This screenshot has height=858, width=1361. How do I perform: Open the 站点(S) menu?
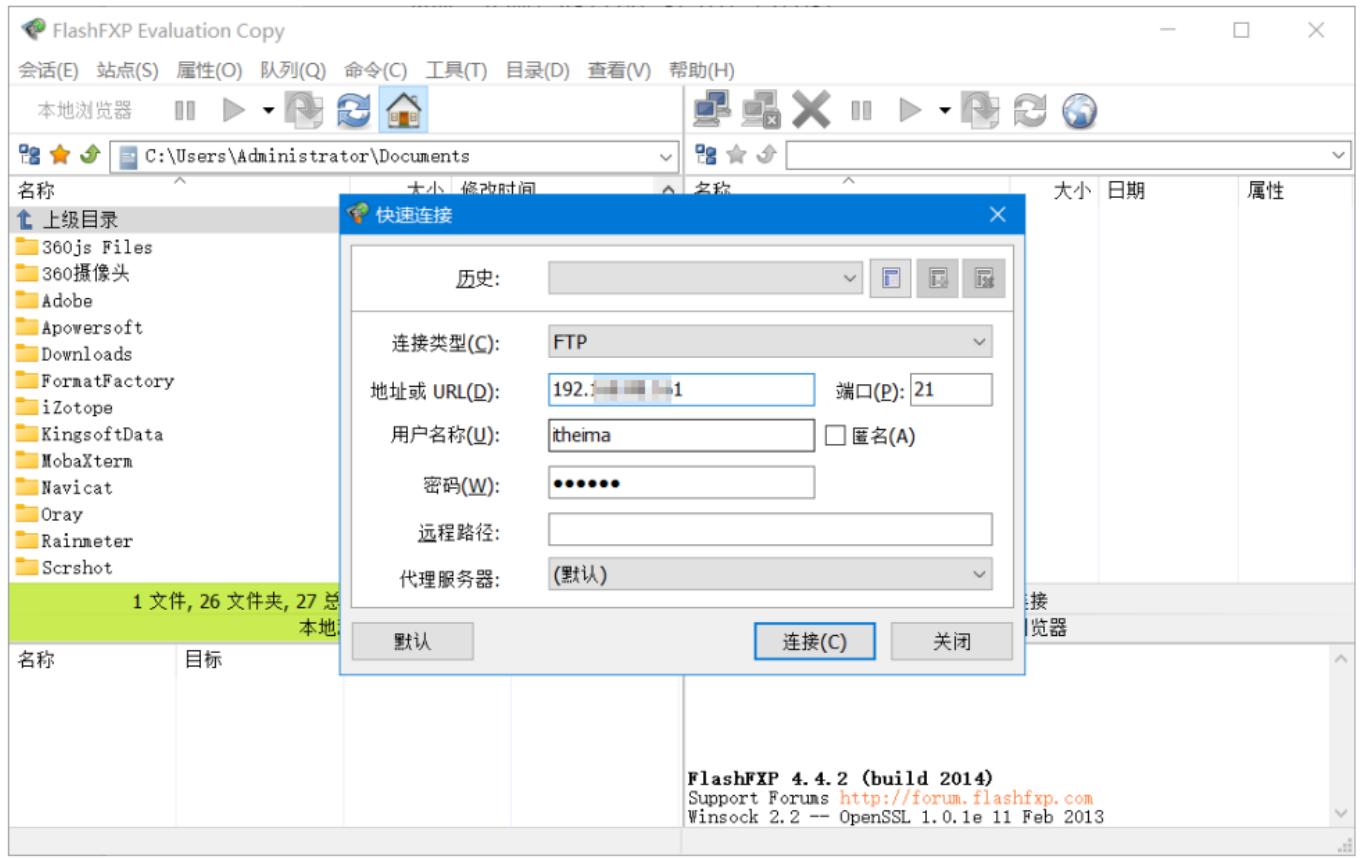coord(127,70)
